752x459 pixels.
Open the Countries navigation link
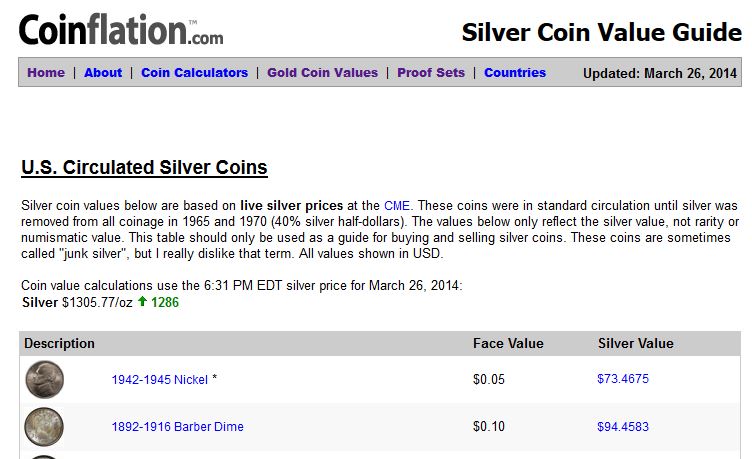point(515,72)
